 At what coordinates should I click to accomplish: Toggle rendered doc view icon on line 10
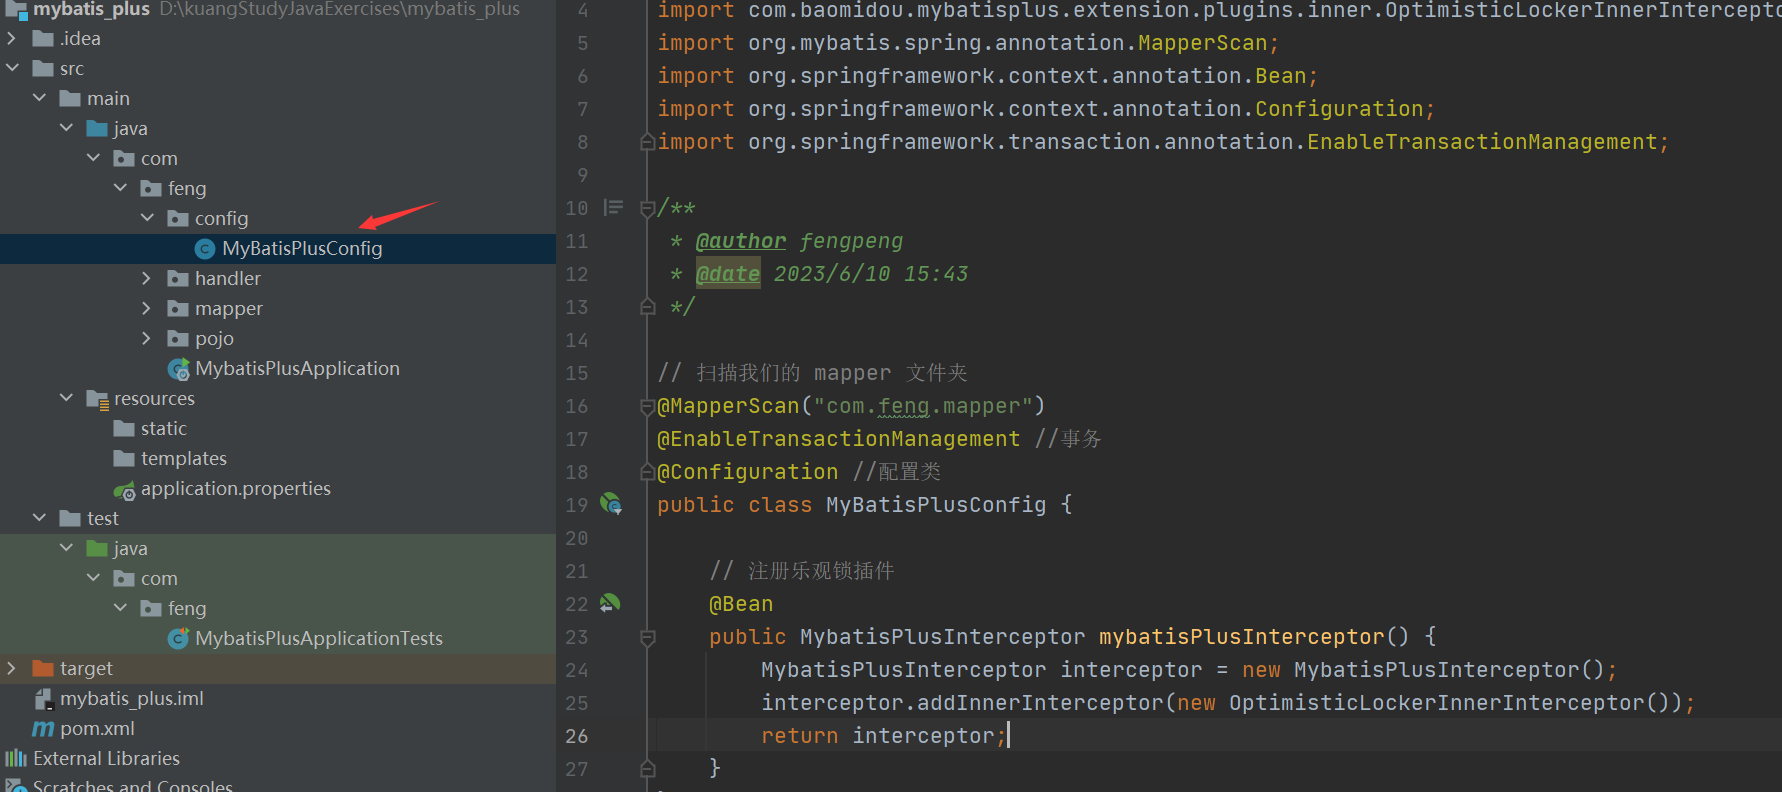pyautogui.click(x=613, y=207)
